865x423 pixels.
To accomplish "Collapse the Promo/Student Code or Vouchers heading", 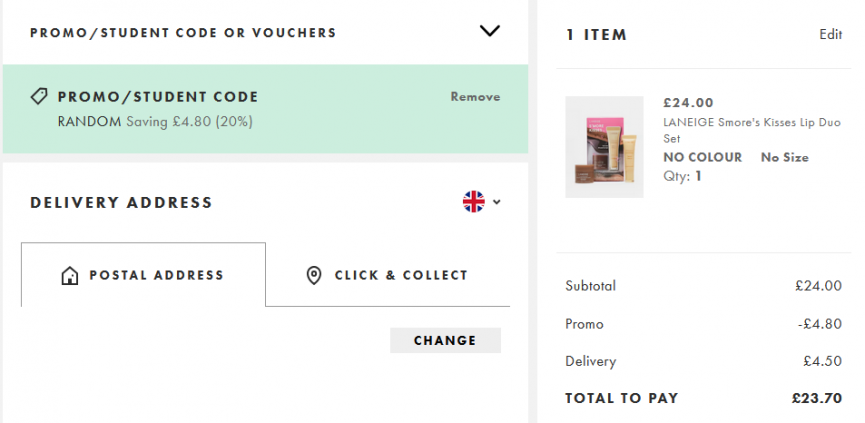I will tap(183, 33).
